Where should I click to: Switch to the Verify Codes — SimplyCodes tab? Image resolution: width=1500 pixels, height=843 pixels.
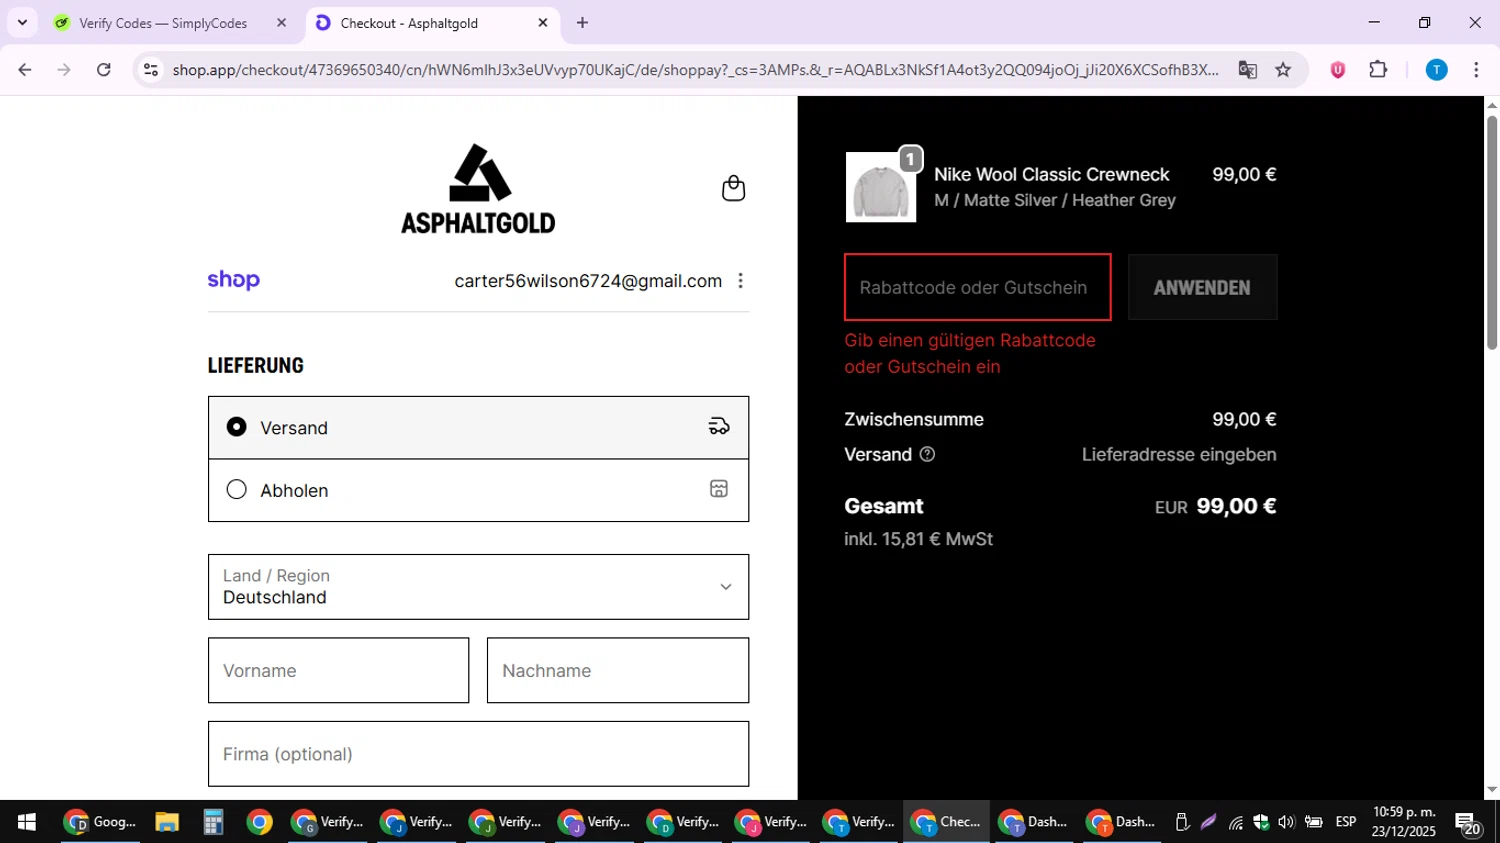(x=171, y=23)
